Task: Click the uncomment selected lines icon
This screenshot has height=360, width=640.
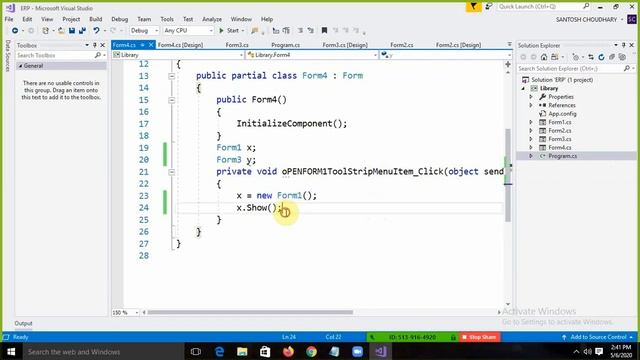Action: click(311, 31)
